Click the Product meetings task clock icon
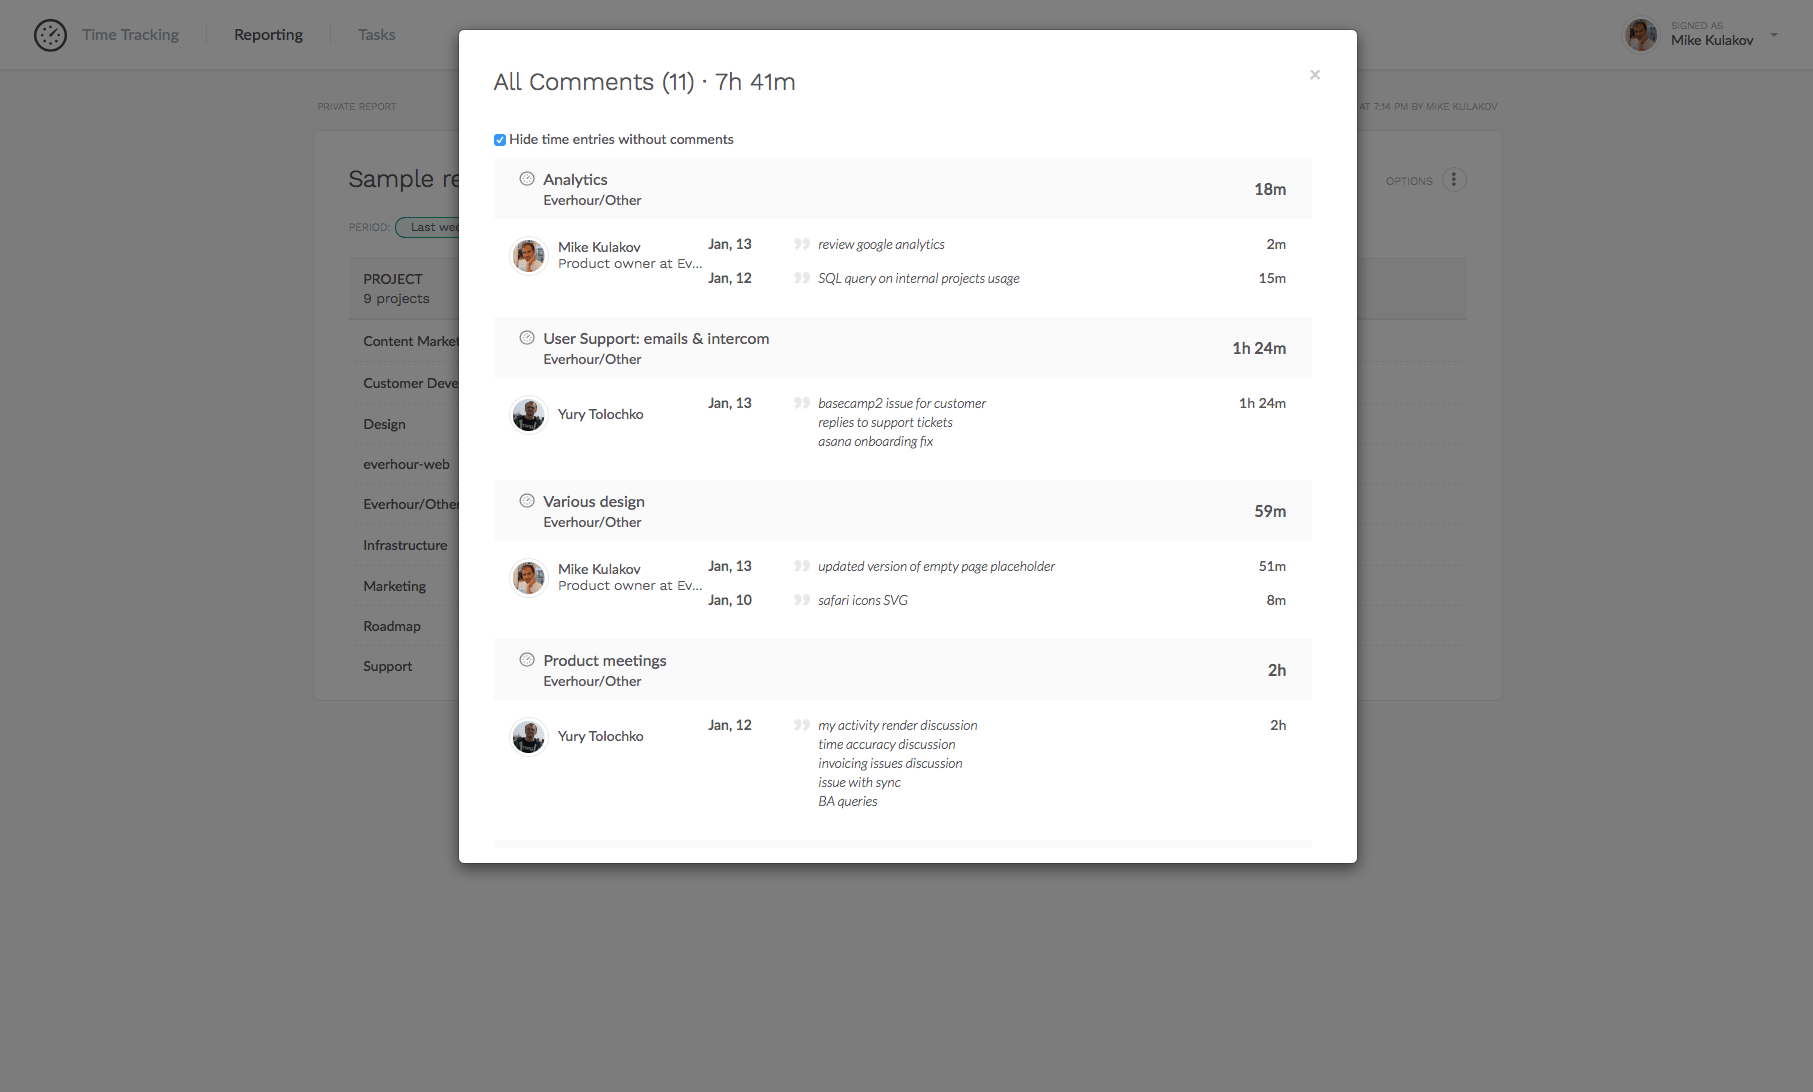Viewport: 1813px width, 1092px height. click(x=527, y=660)
